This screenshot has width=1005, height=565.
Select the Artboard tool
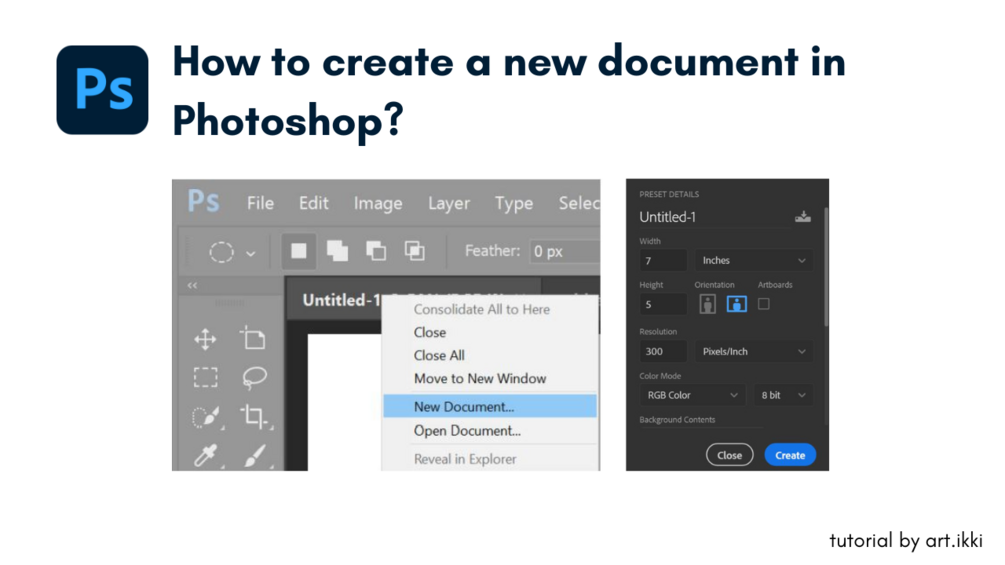click(x=253, y=338)
